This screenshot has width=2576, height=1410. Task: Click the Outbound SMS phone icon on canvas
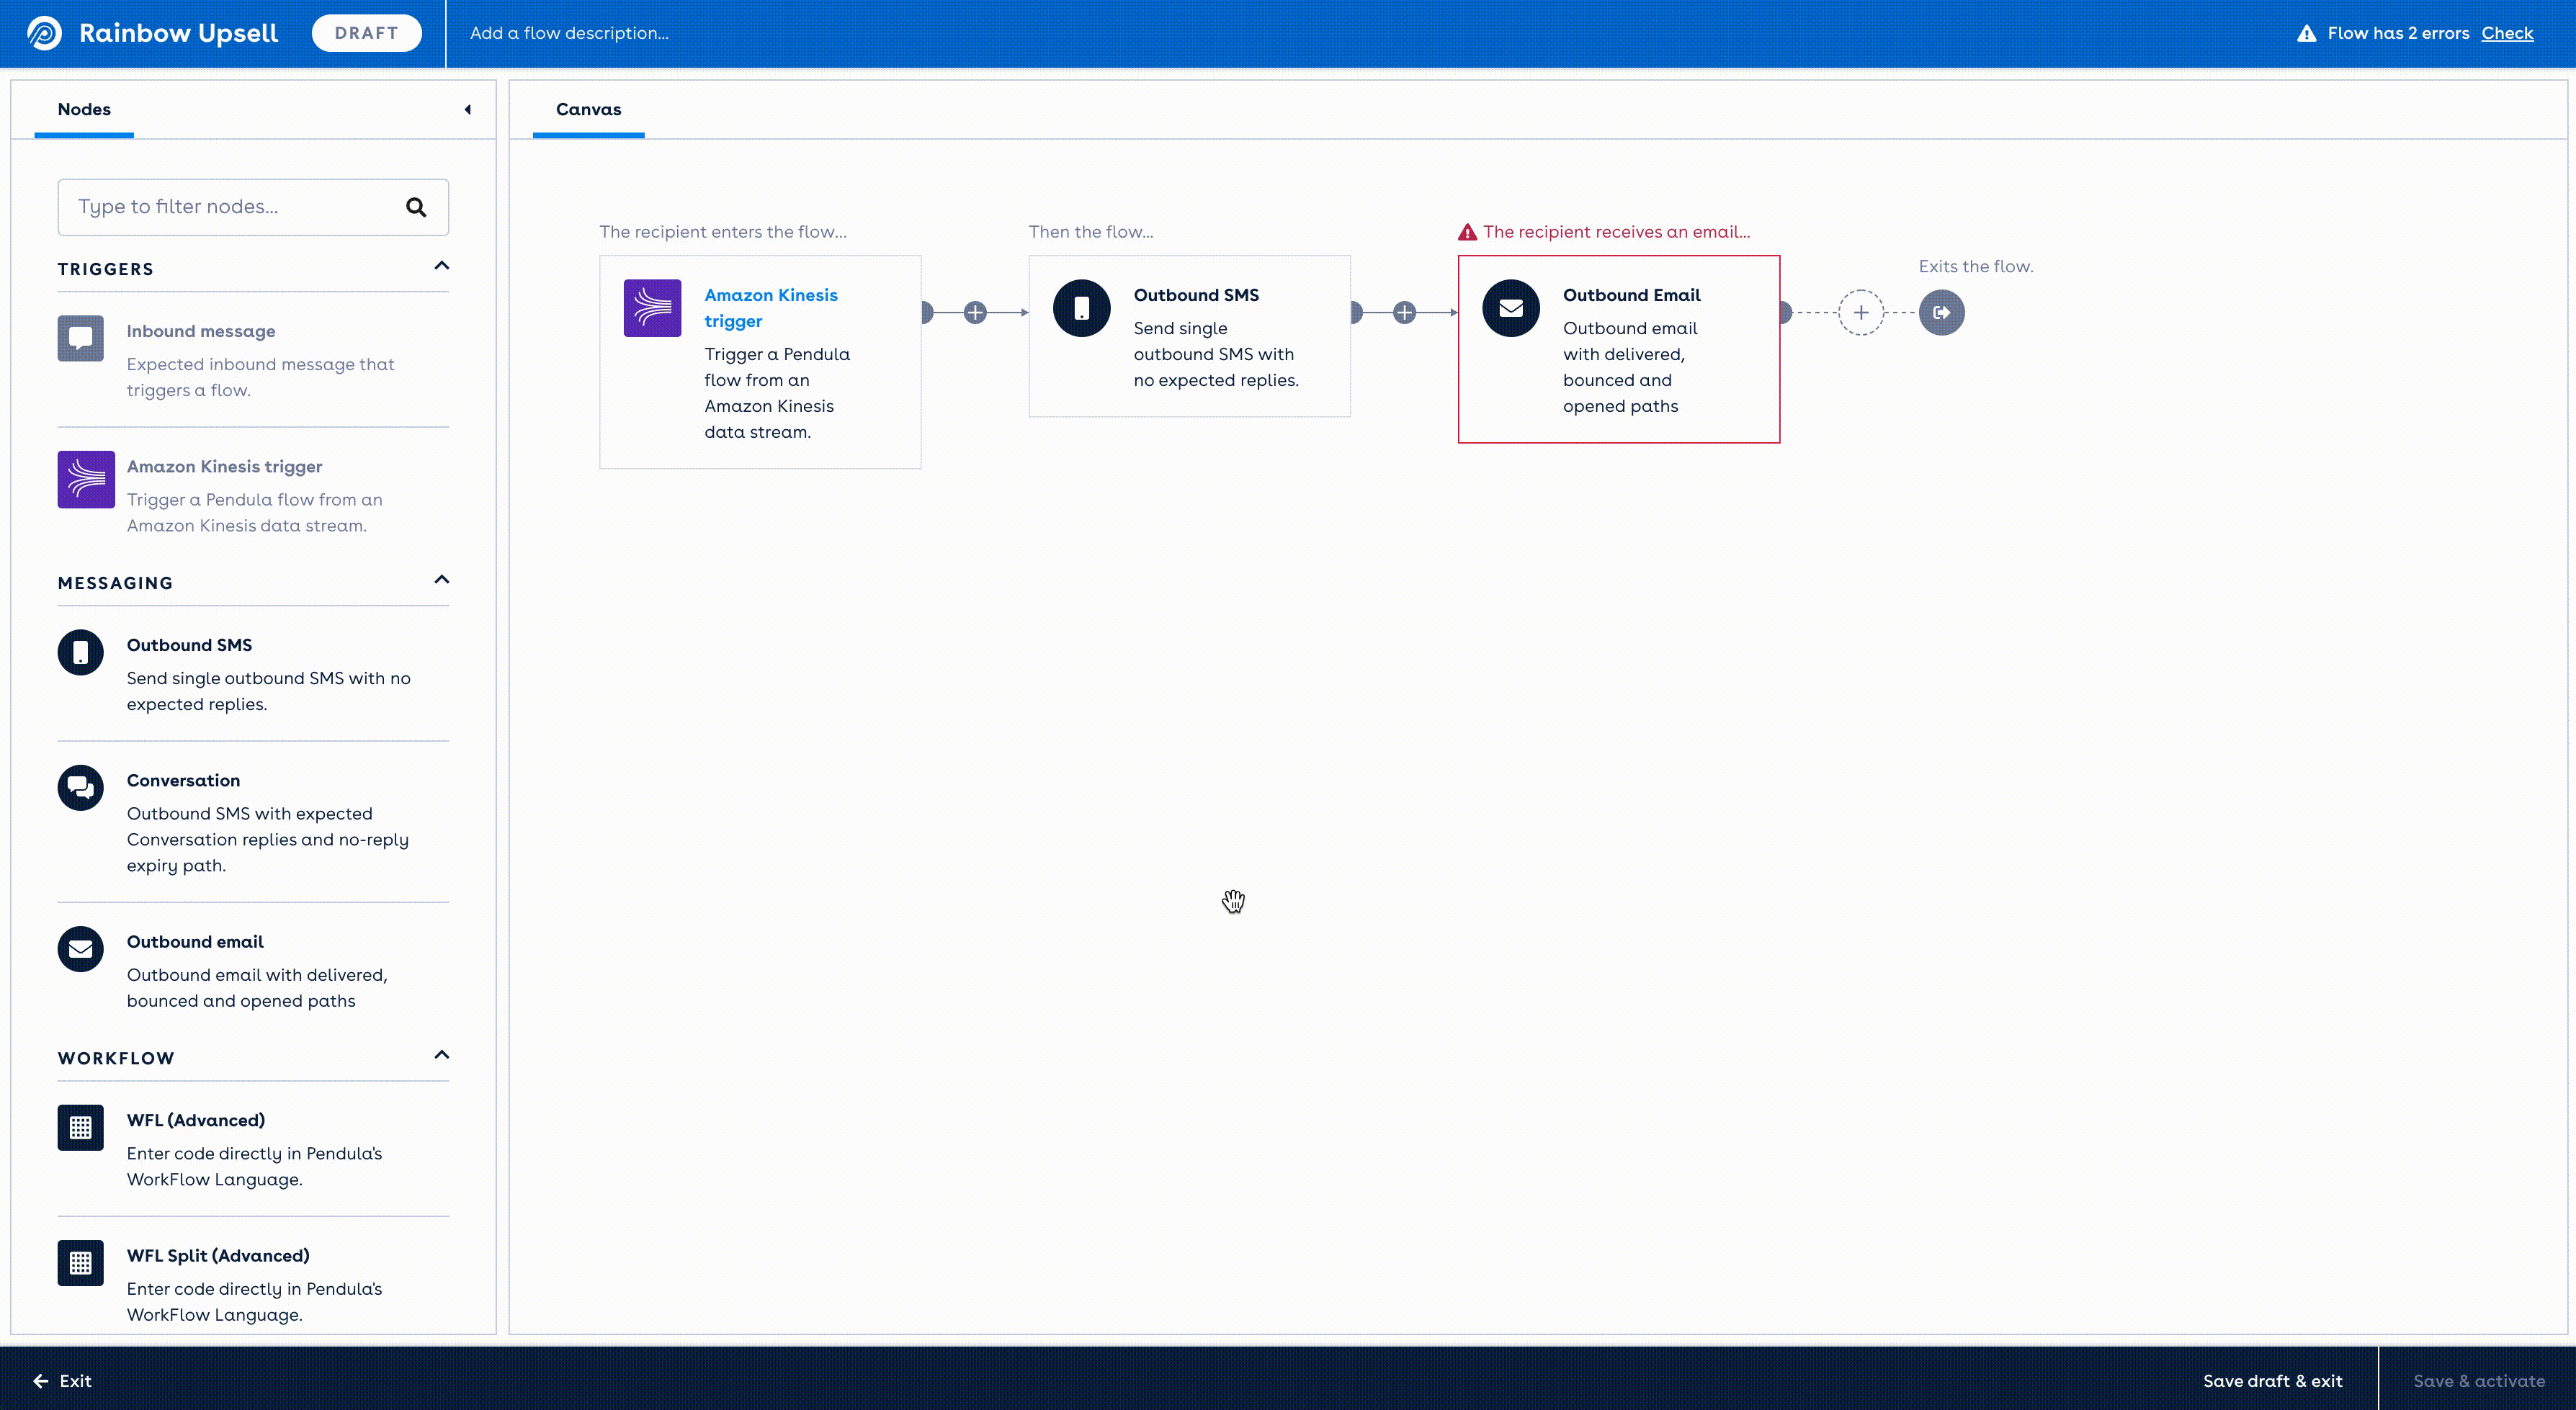(x=1081, y=308)
